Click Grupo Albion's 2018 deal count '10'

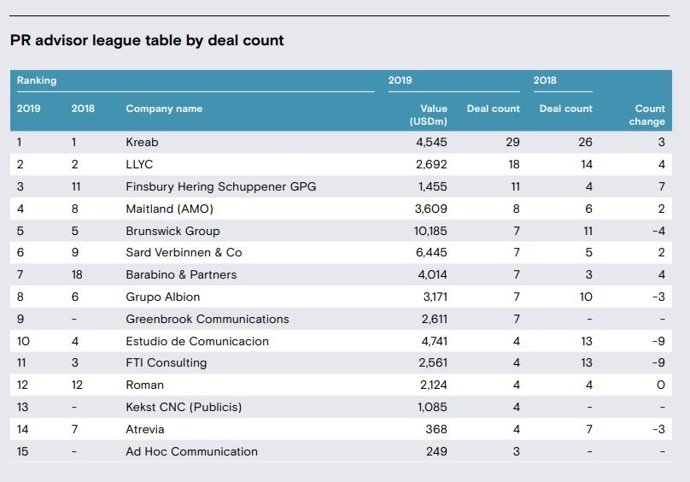586,297
